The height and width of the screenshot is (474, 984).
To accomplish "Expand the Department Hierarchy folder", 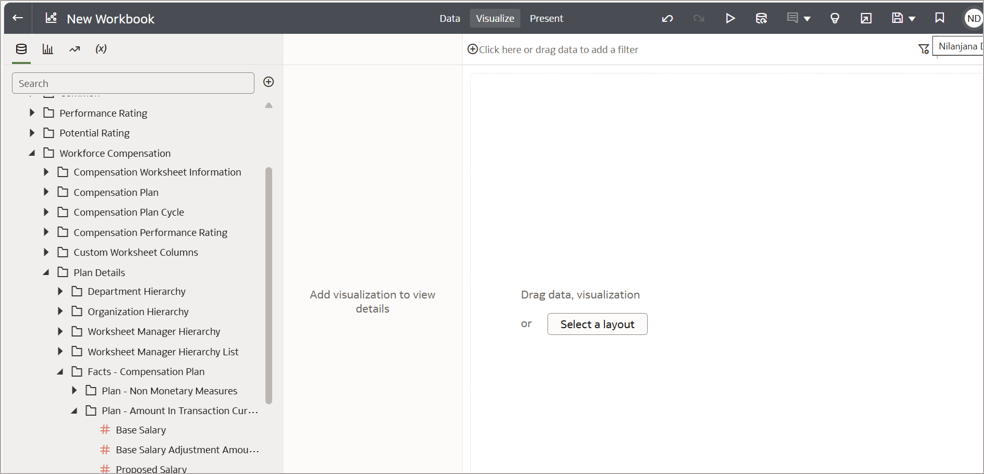I will [60, 292].
